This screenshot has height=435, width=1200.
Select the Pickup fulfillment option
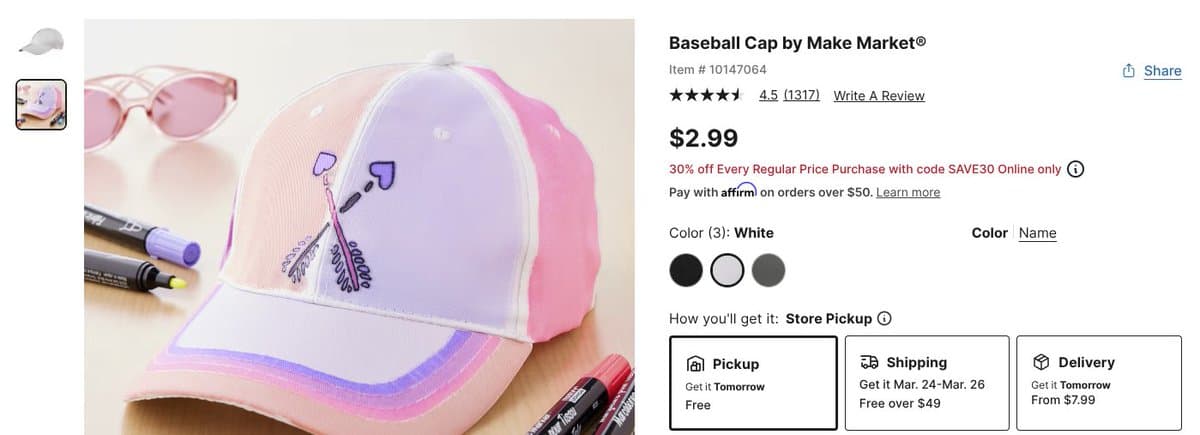(x=753, y=383)
